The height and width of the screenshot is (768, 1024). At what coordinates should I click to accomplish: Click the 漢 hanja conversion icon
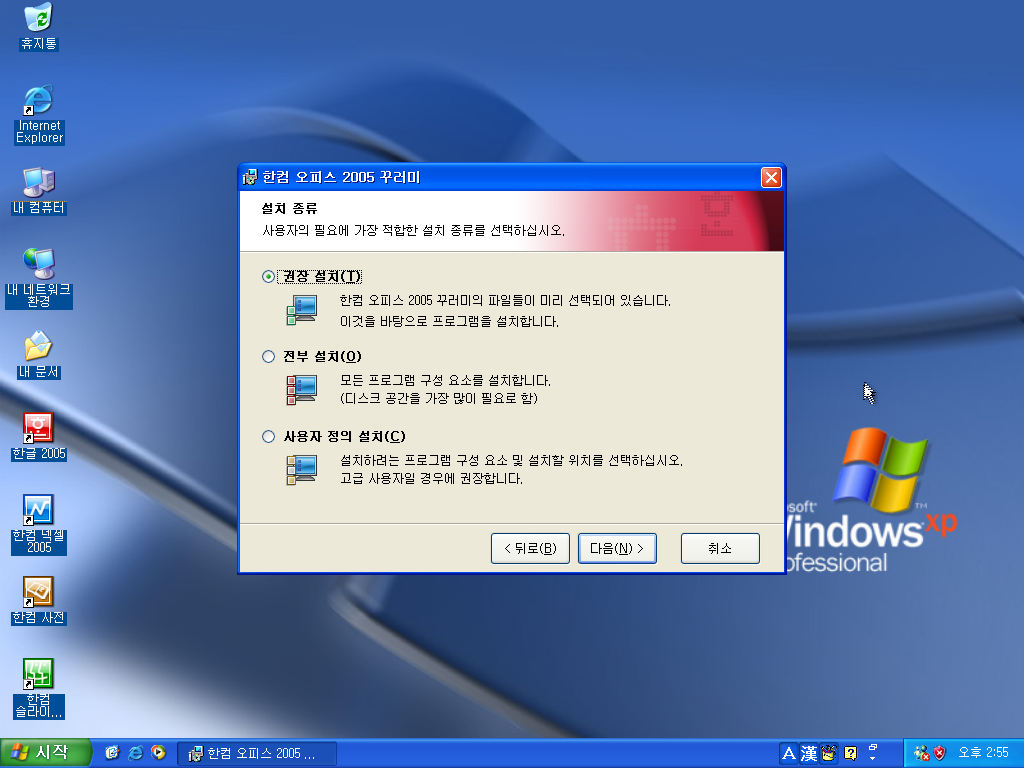[x=809, y=754]
